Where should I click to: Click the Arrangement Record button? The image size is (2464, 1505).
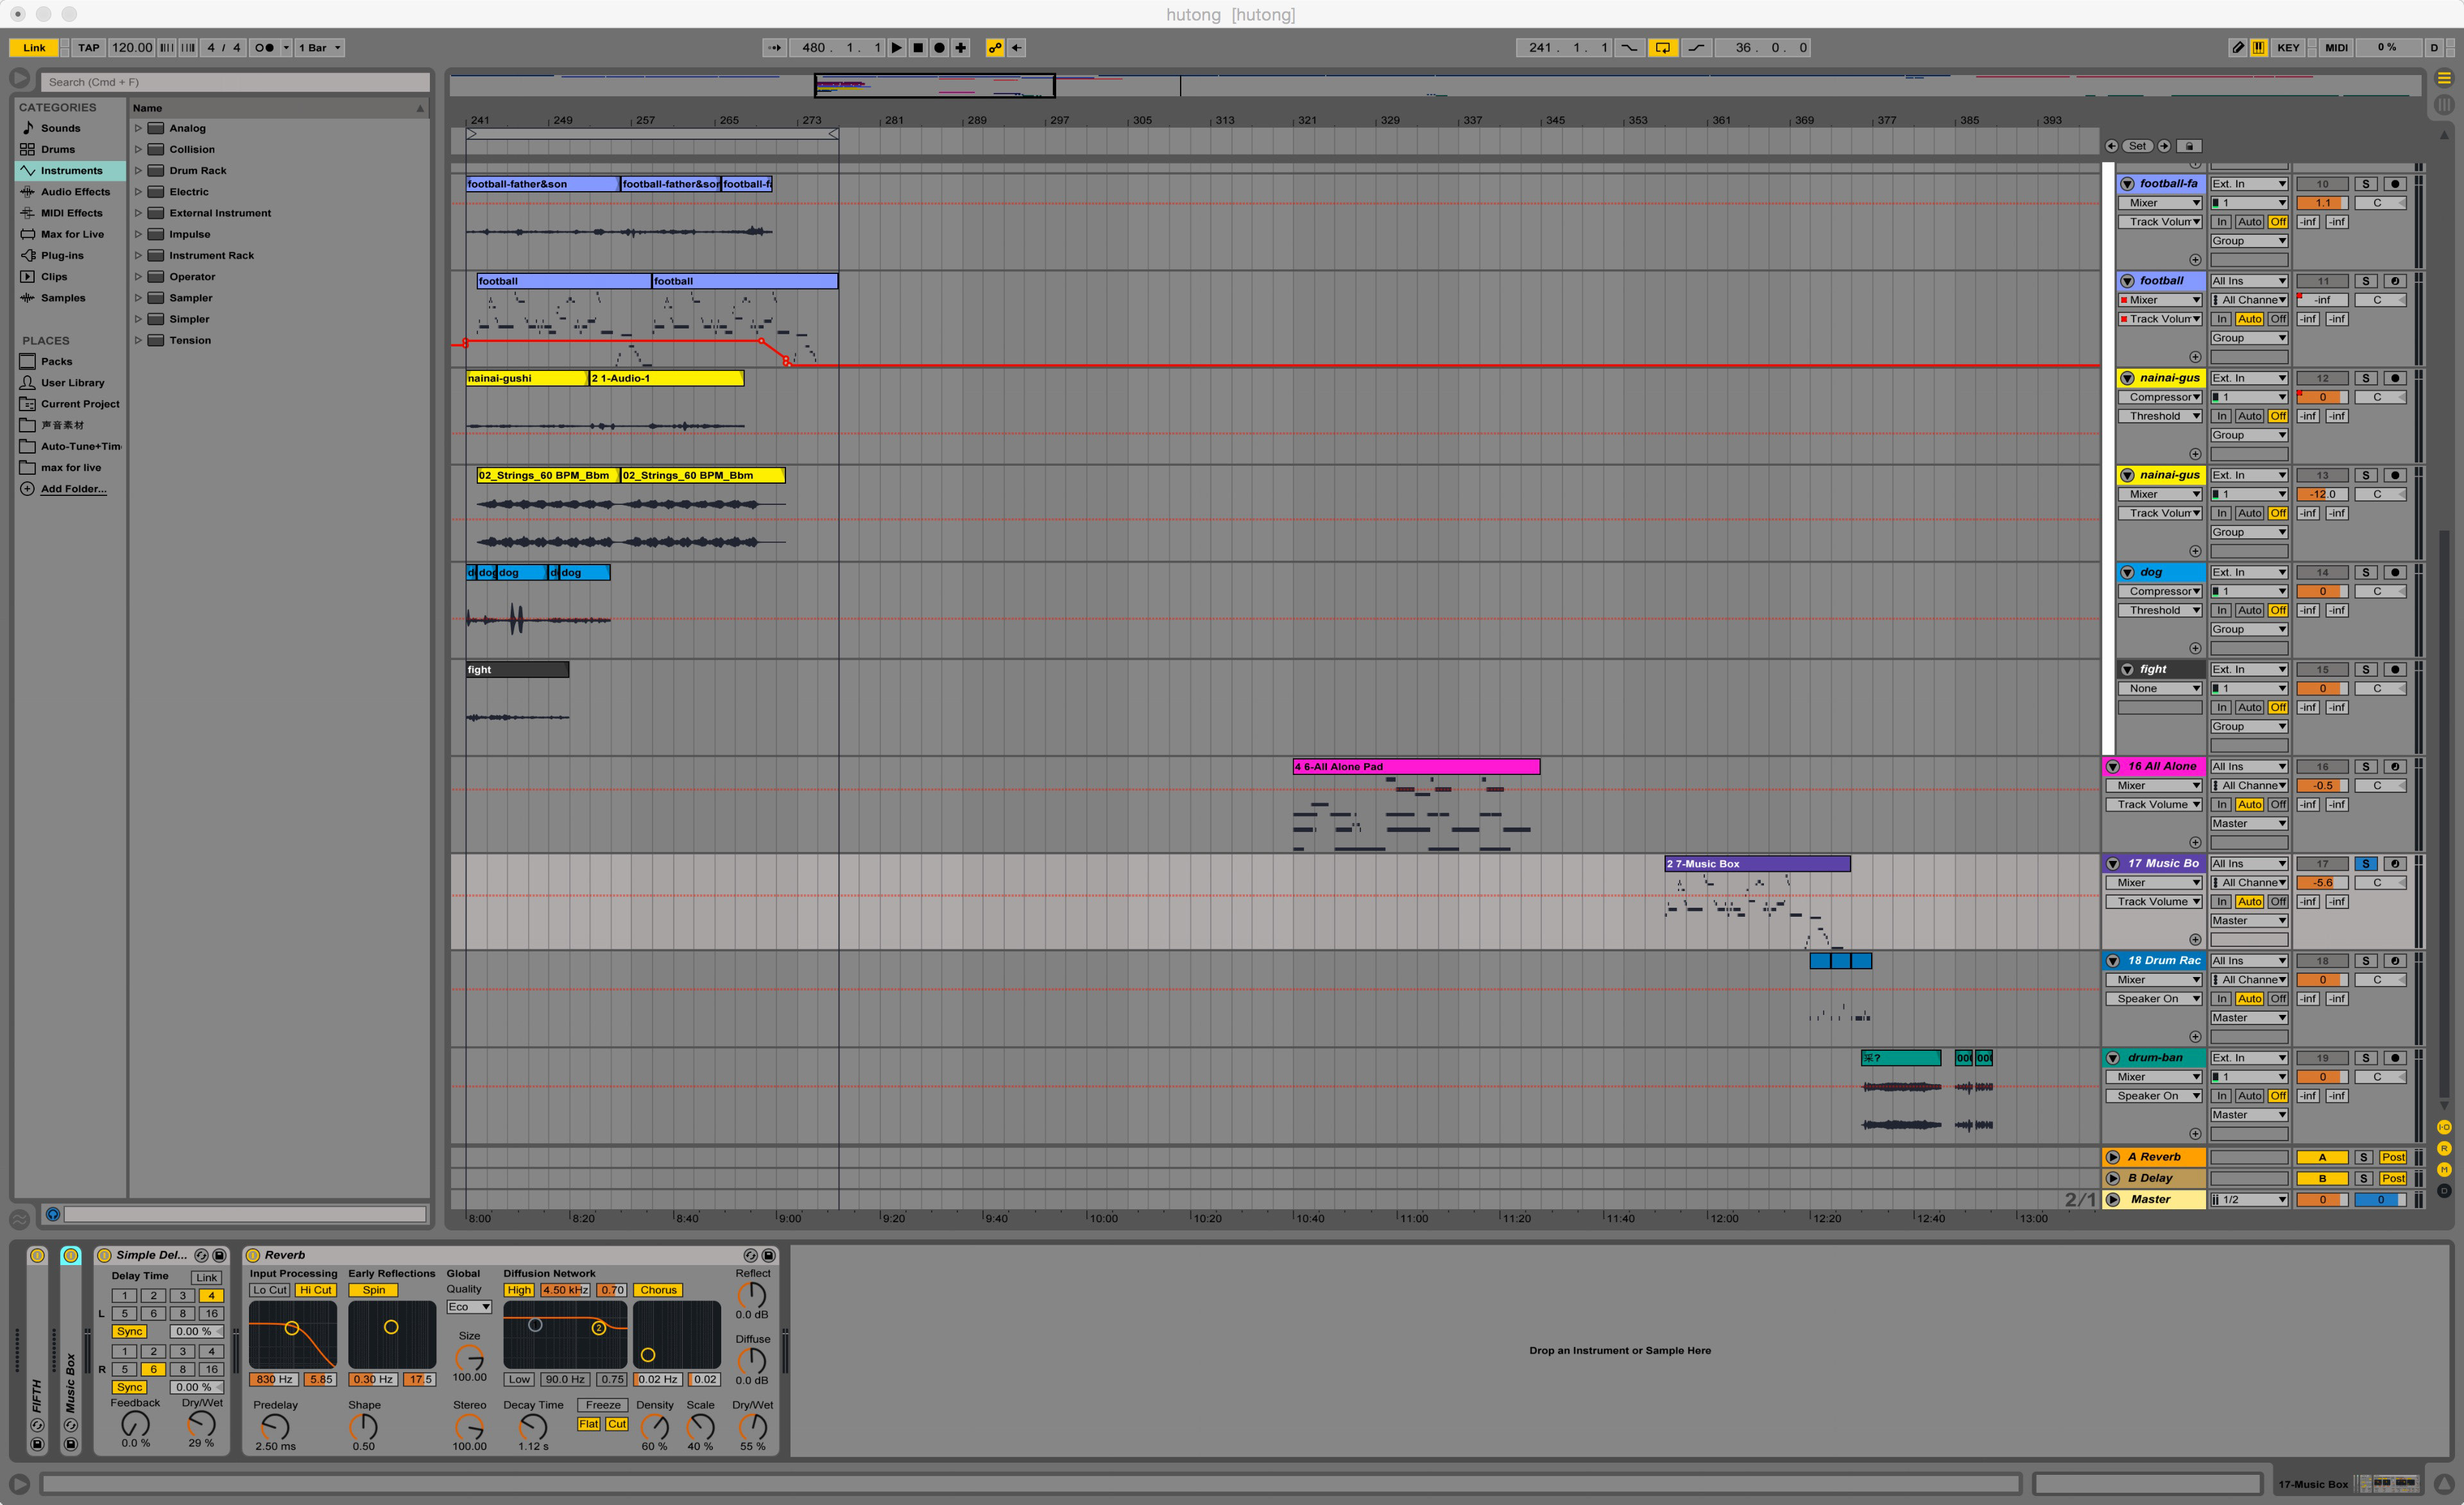[x=939, y=47]
